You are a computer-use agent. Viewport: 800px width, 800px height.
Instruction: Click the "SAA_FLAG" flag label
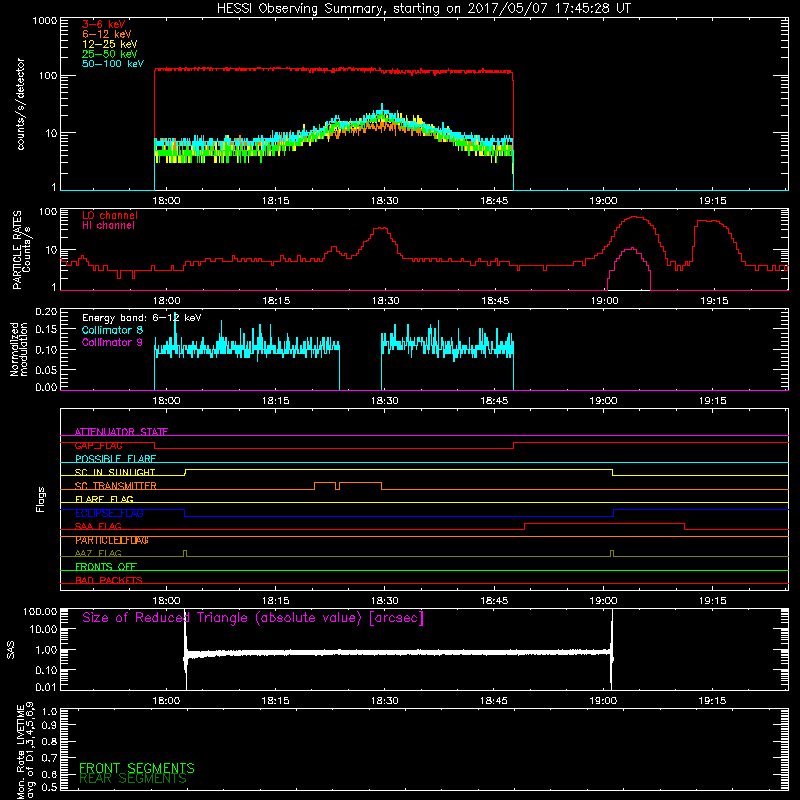(x=98, y=527)
